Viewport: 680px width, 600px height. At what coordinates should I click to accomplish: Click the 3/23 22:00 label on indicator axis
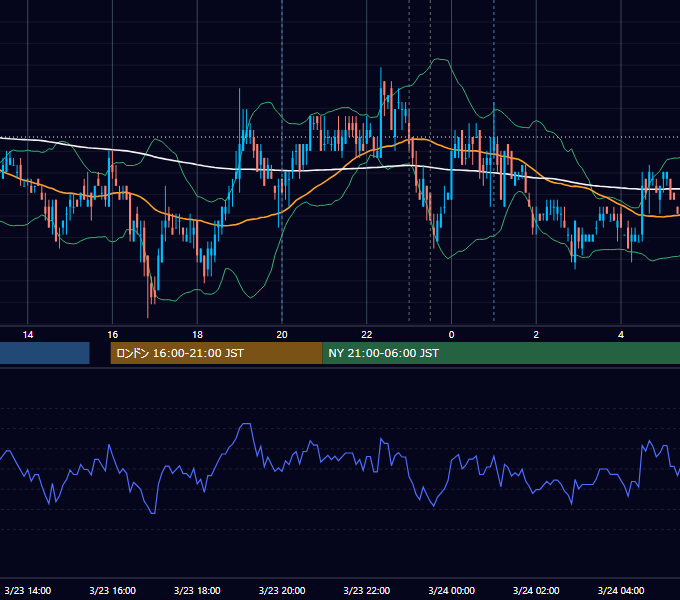(367, 590)
